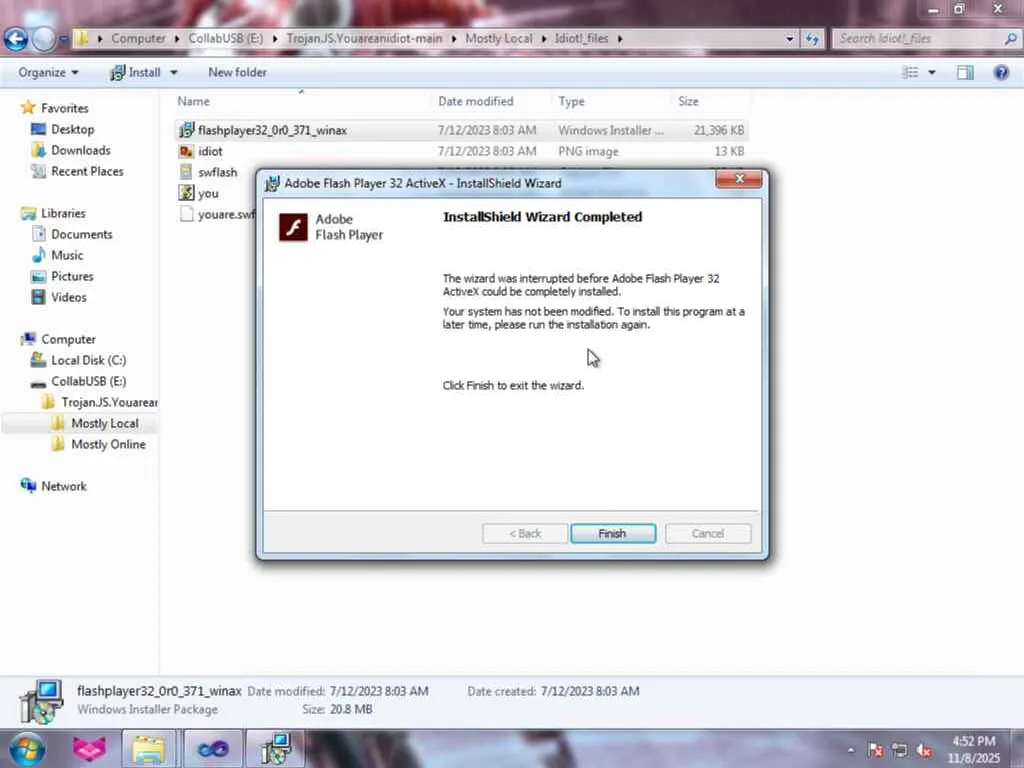Show hidden tray icons arrow
1024x768 pixels.
pos(851,750)
